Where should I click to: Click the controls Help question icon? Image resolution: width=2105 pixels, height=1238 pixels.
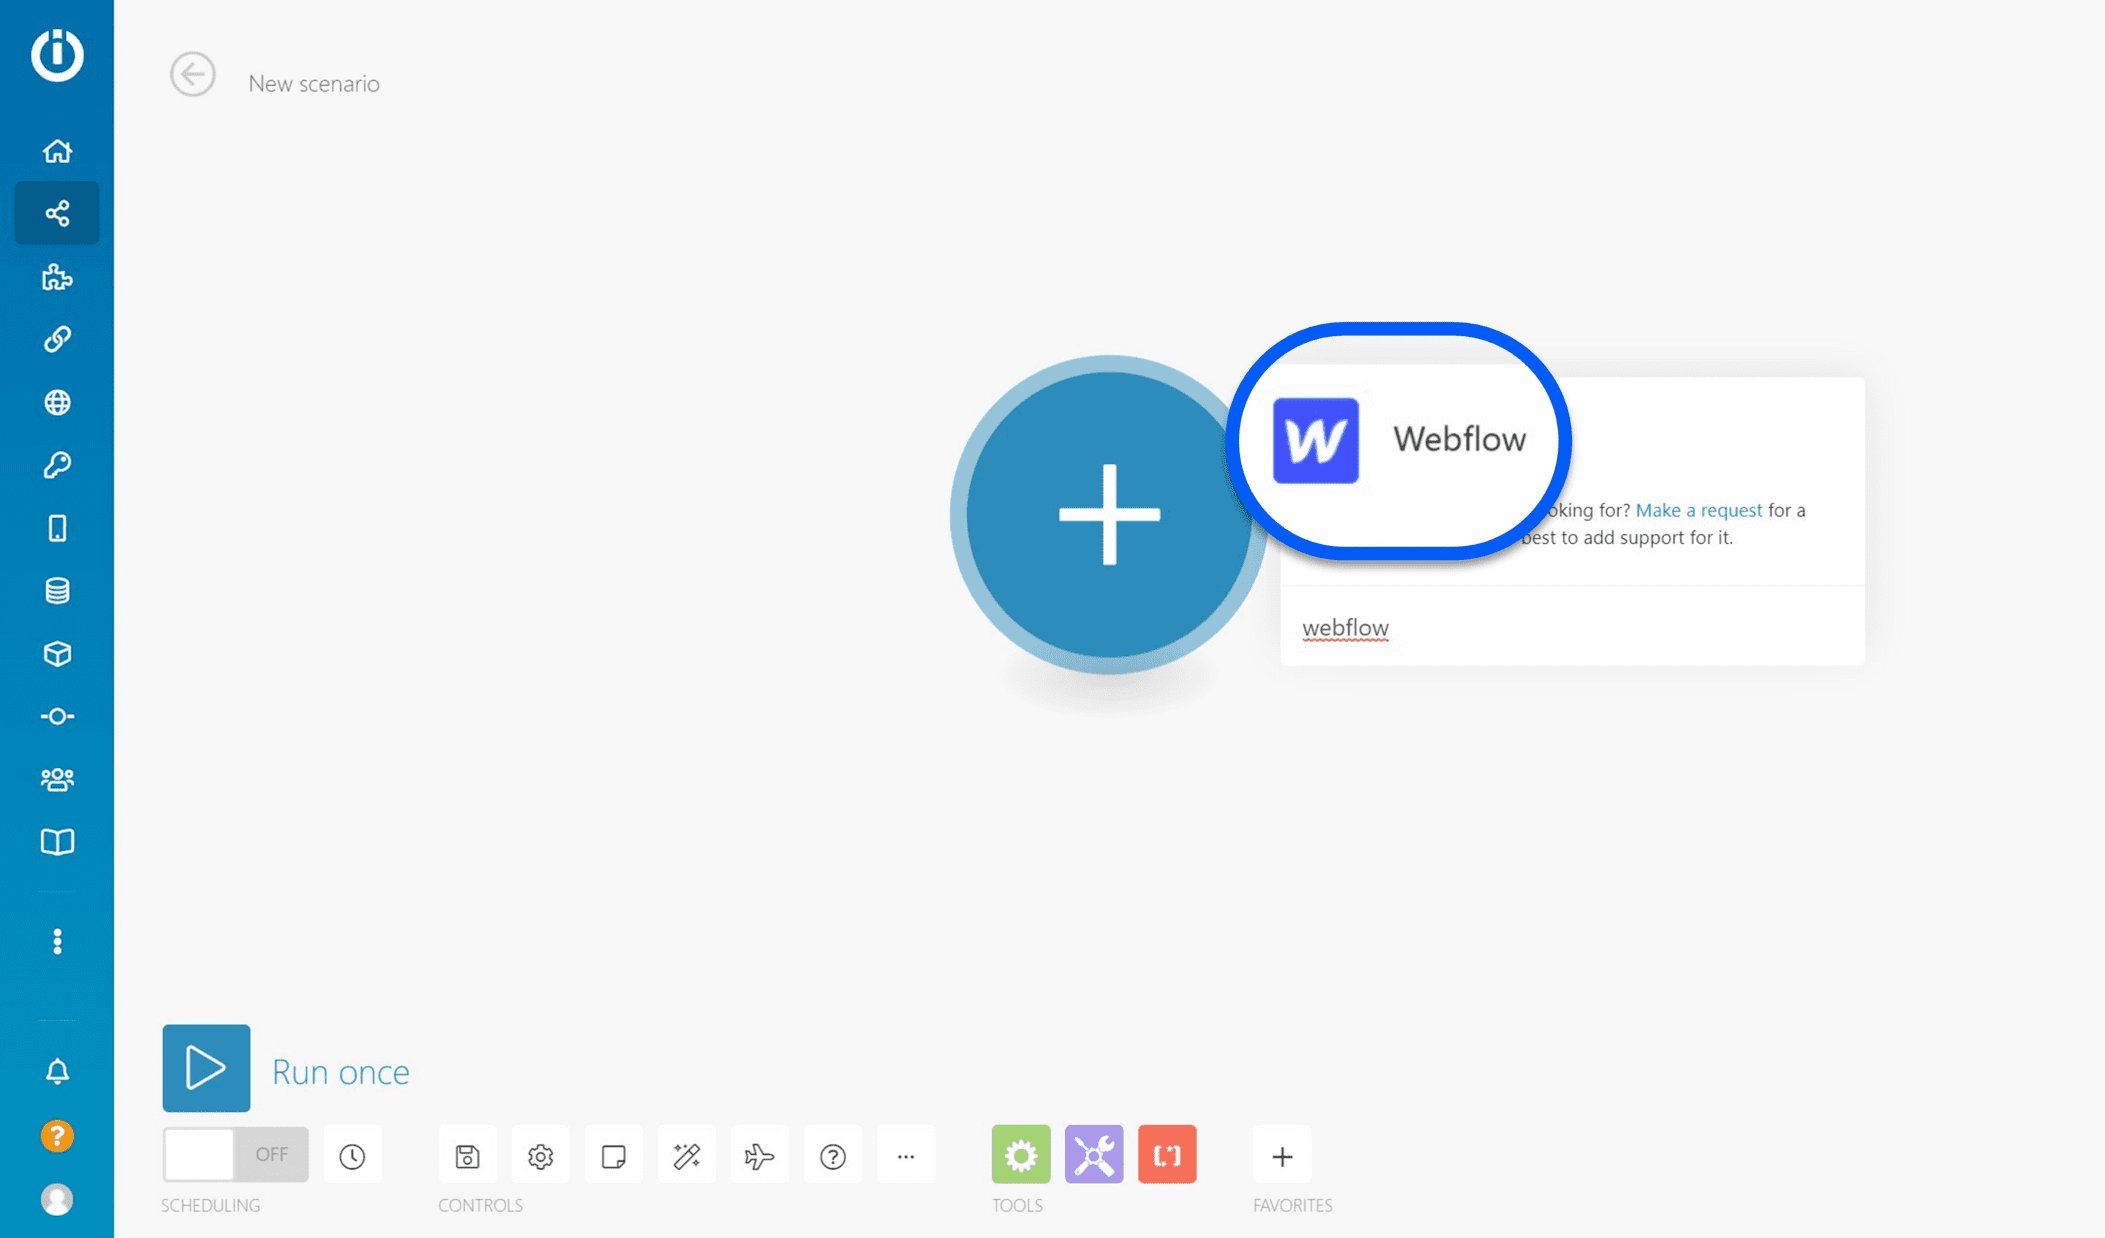click(x=832, y=1156)
